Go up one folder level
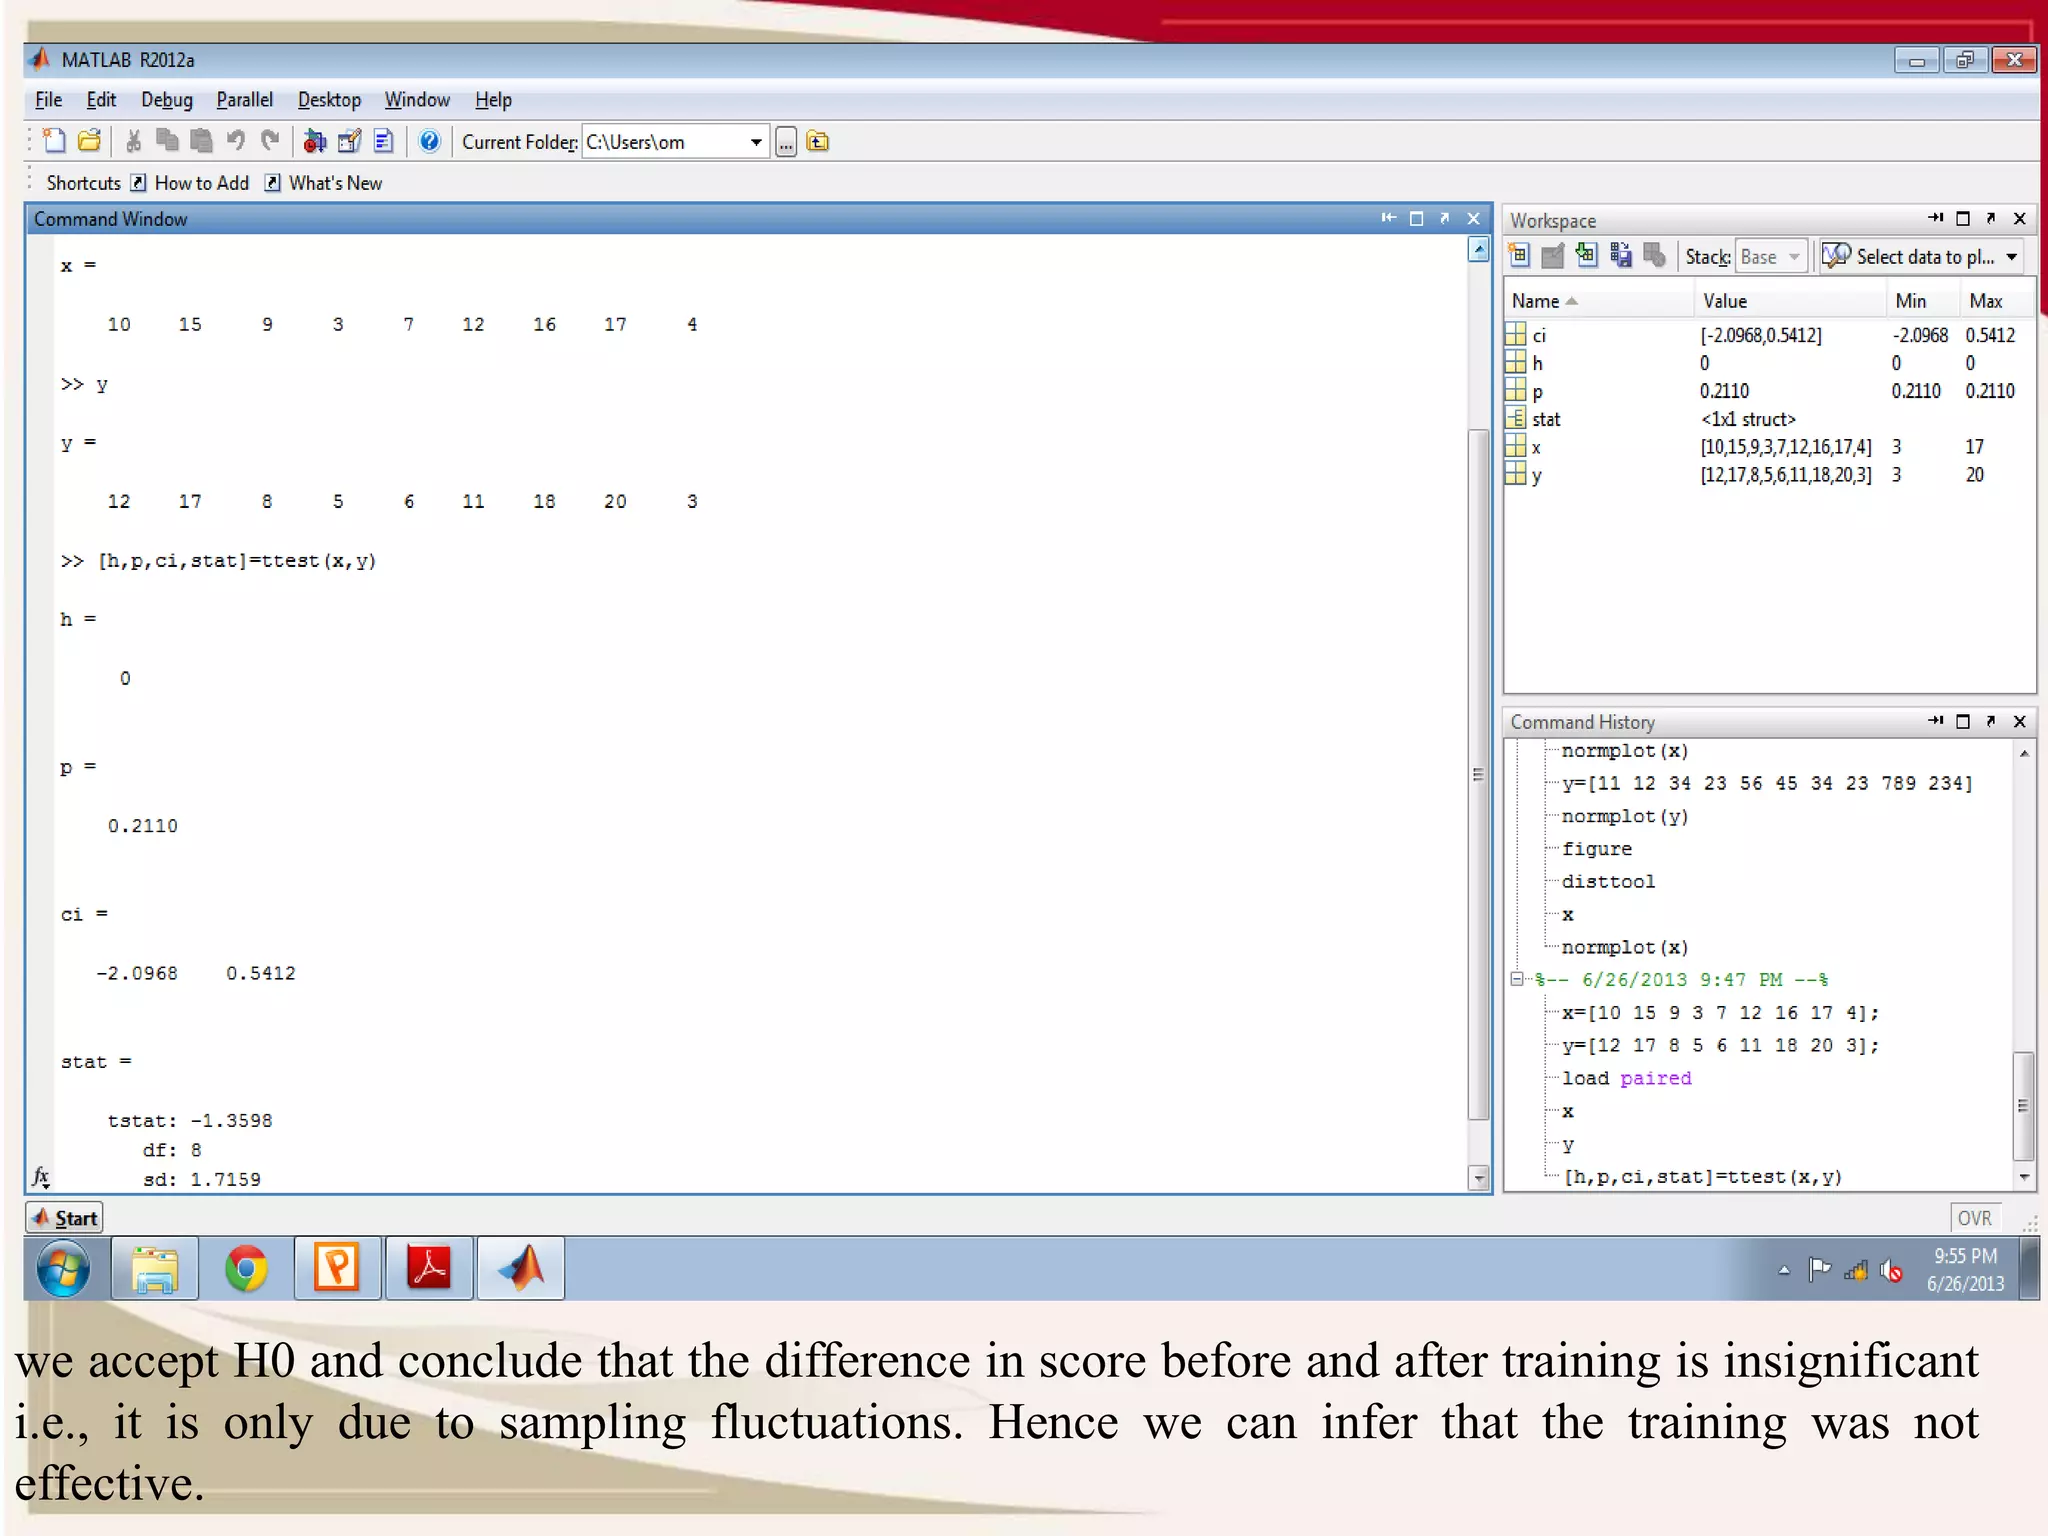Screen dimensions: 2048x1536 [x=818, y=142]
